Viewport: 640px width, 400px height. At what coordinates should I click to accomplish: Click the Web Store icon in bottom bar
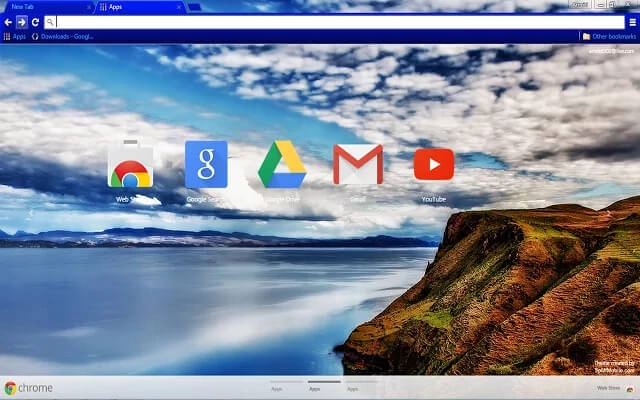coord(630,389)
